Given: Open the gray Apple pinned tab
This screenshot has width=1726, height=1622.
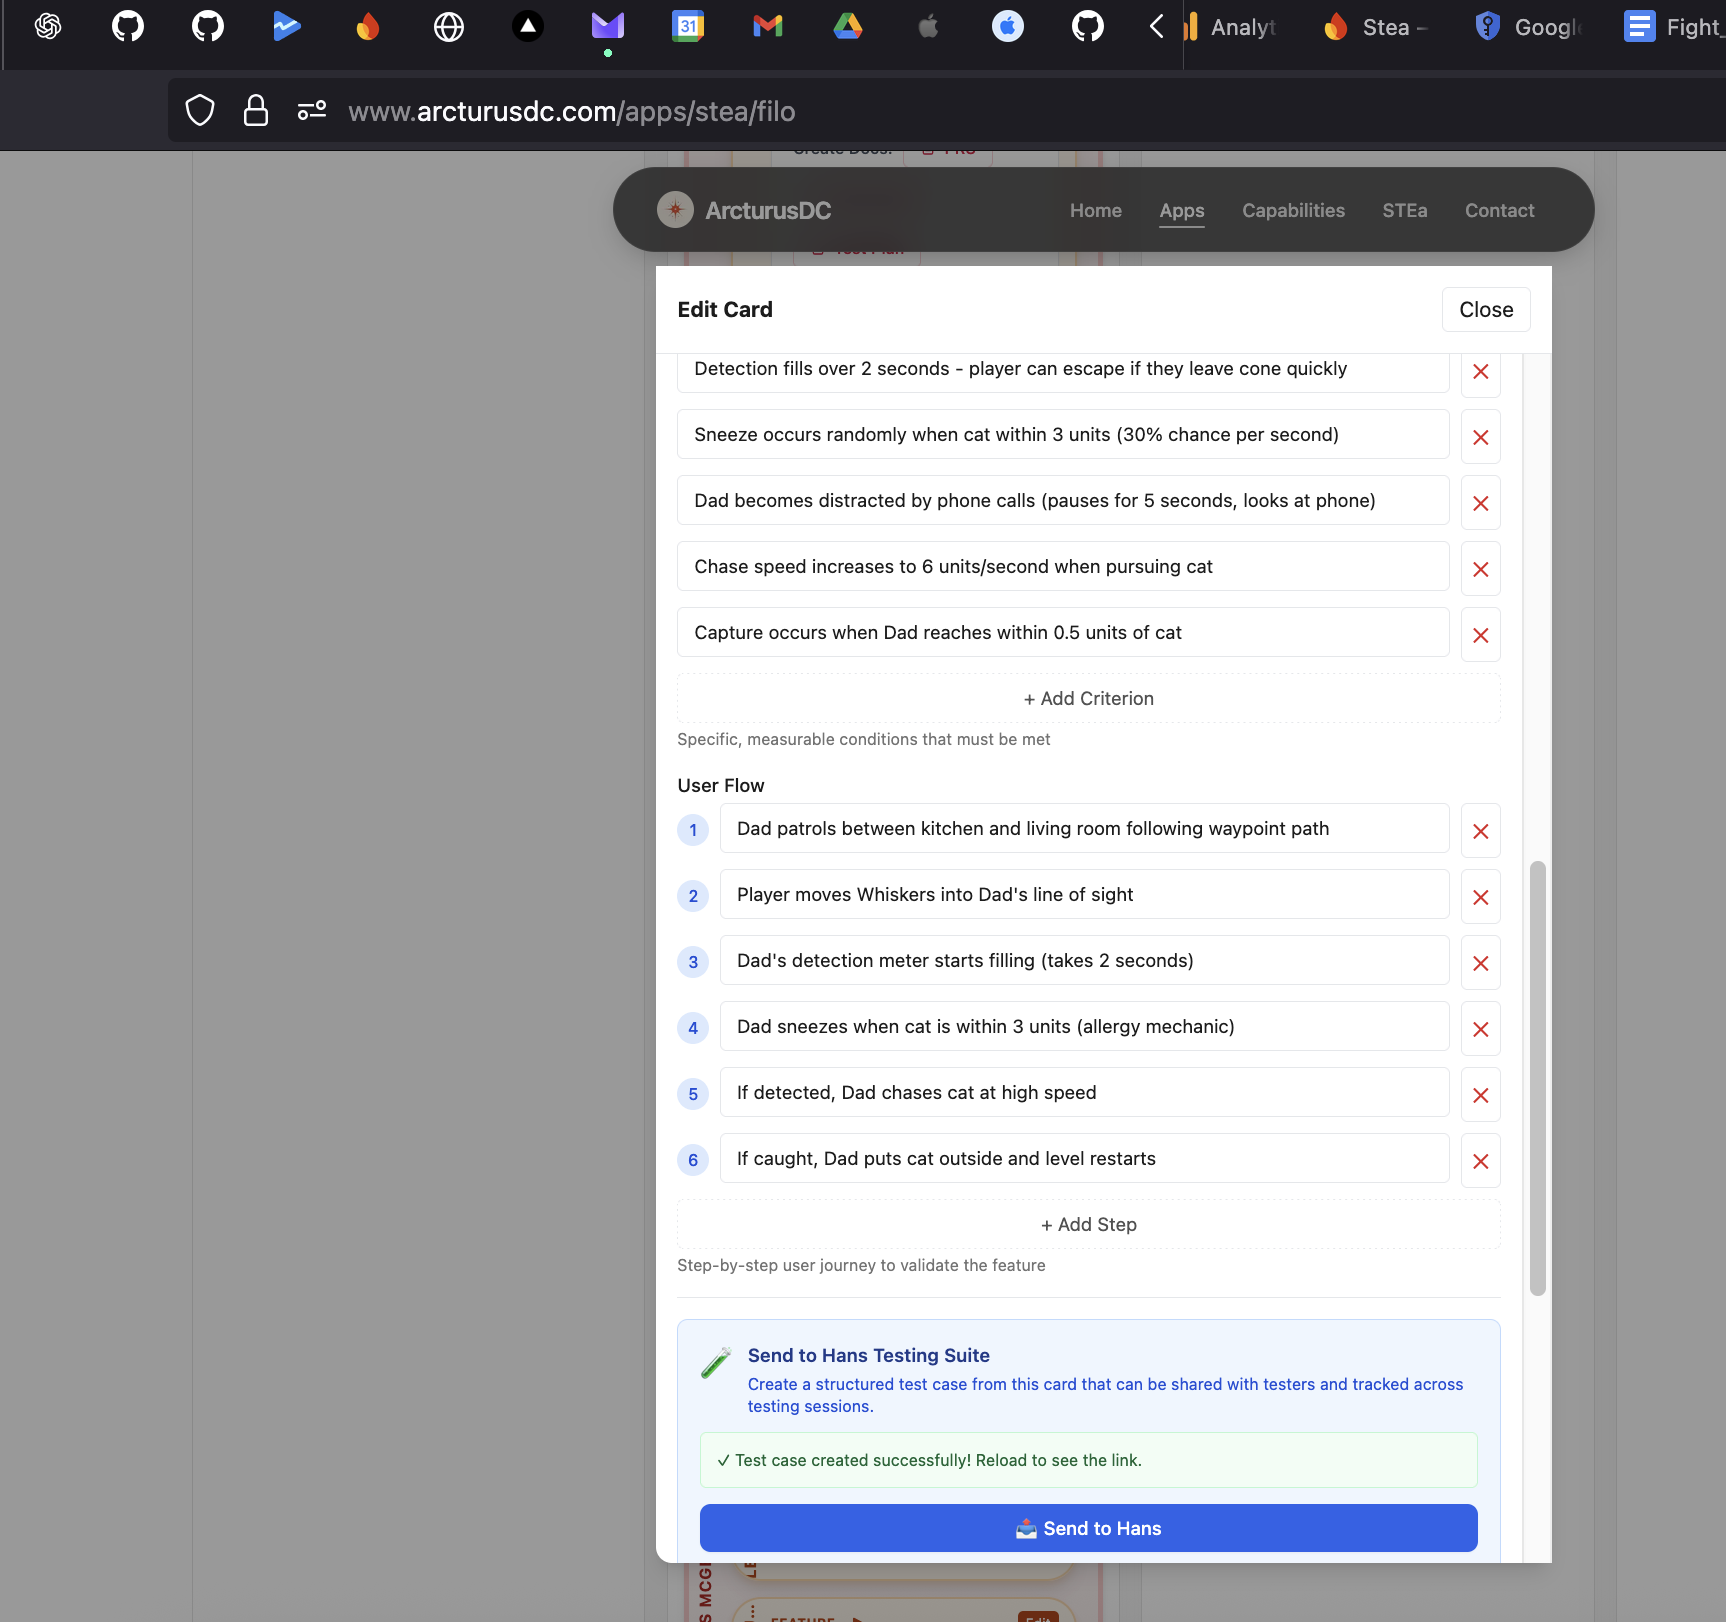Looking at the screenshot, I should 928,27.
